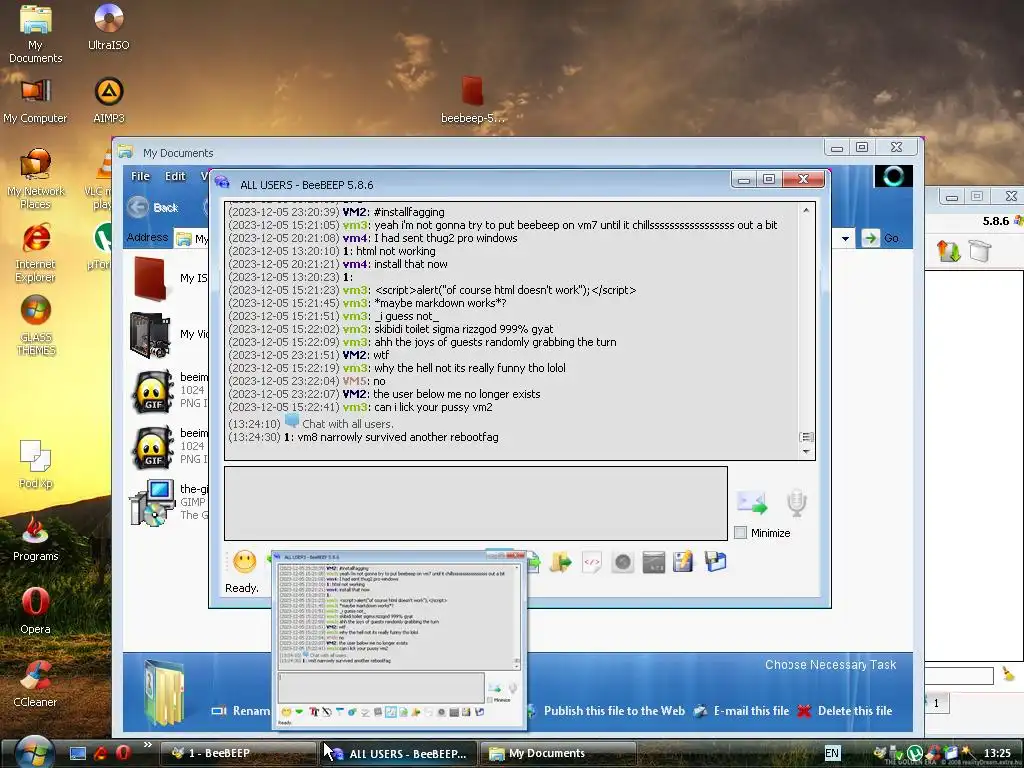1024x768 pixels.
Task: Click the EN language indicator
Action: pyautogui.click(x=831, y=753)
